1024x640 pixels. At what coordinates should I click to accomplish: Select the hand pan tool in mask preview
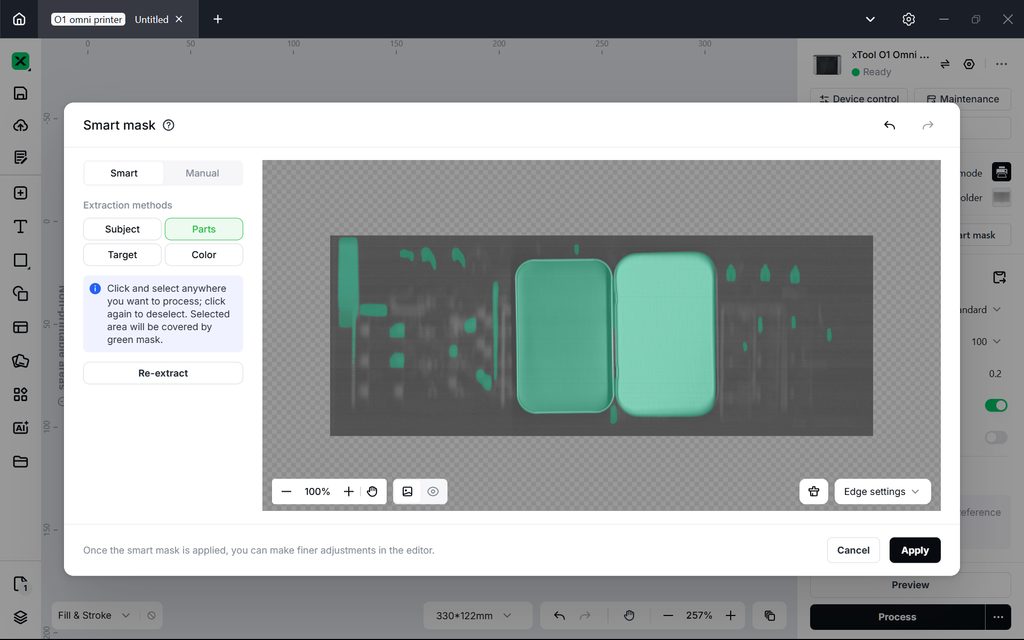tap(372, 492)
